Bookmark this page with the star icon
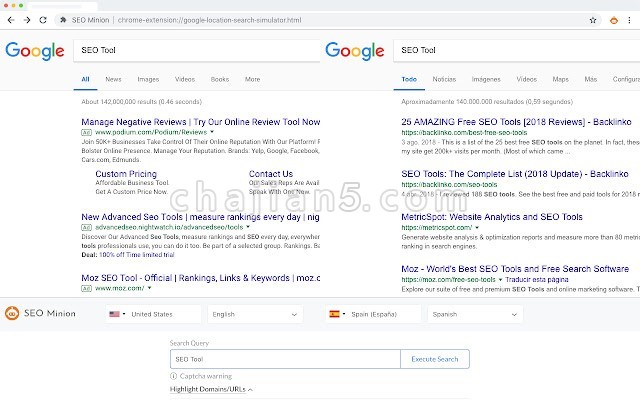This screenshot has height=400, width=640. pos(593,20)
